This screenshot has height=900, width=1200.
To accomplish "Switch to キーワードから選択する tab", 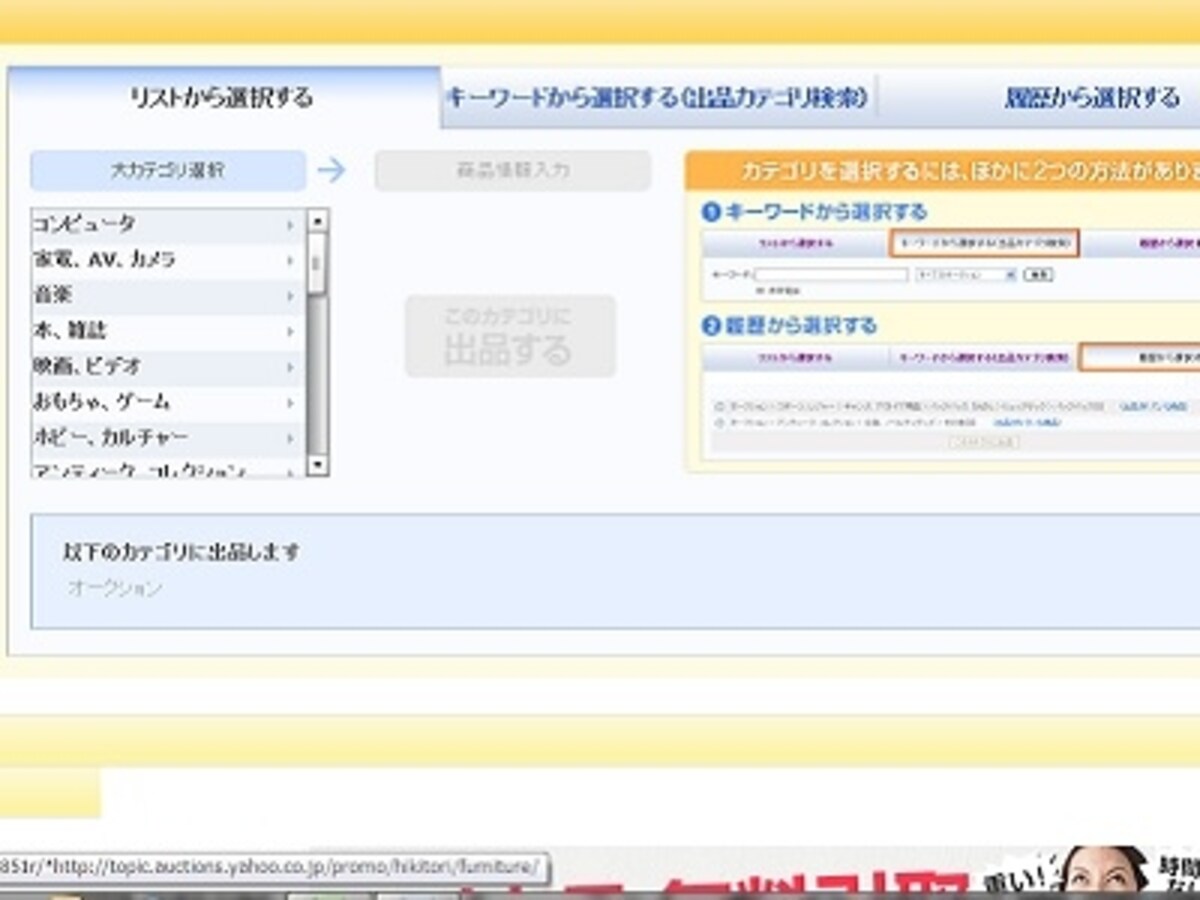I will click(x=658, y=98).
